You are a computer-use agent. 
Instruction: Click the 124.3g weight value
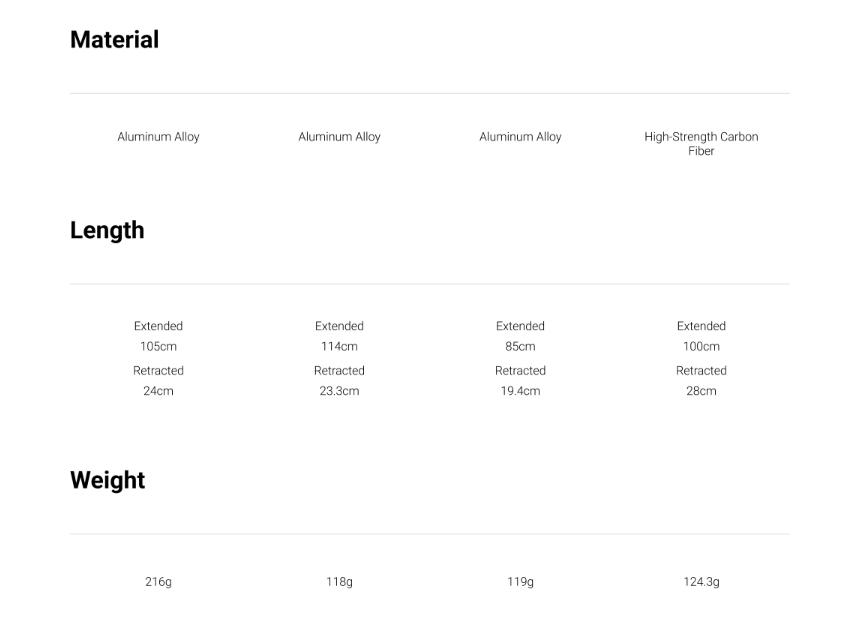701,581
